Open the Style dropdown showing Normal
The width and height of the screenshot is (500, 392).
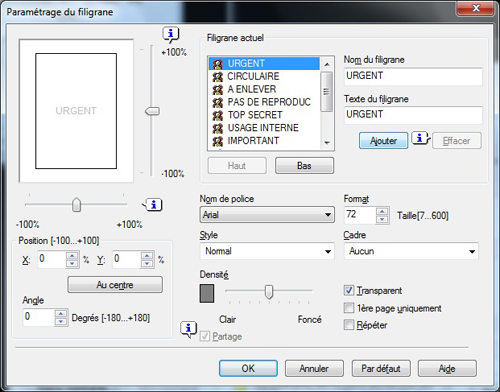point(267,251)
